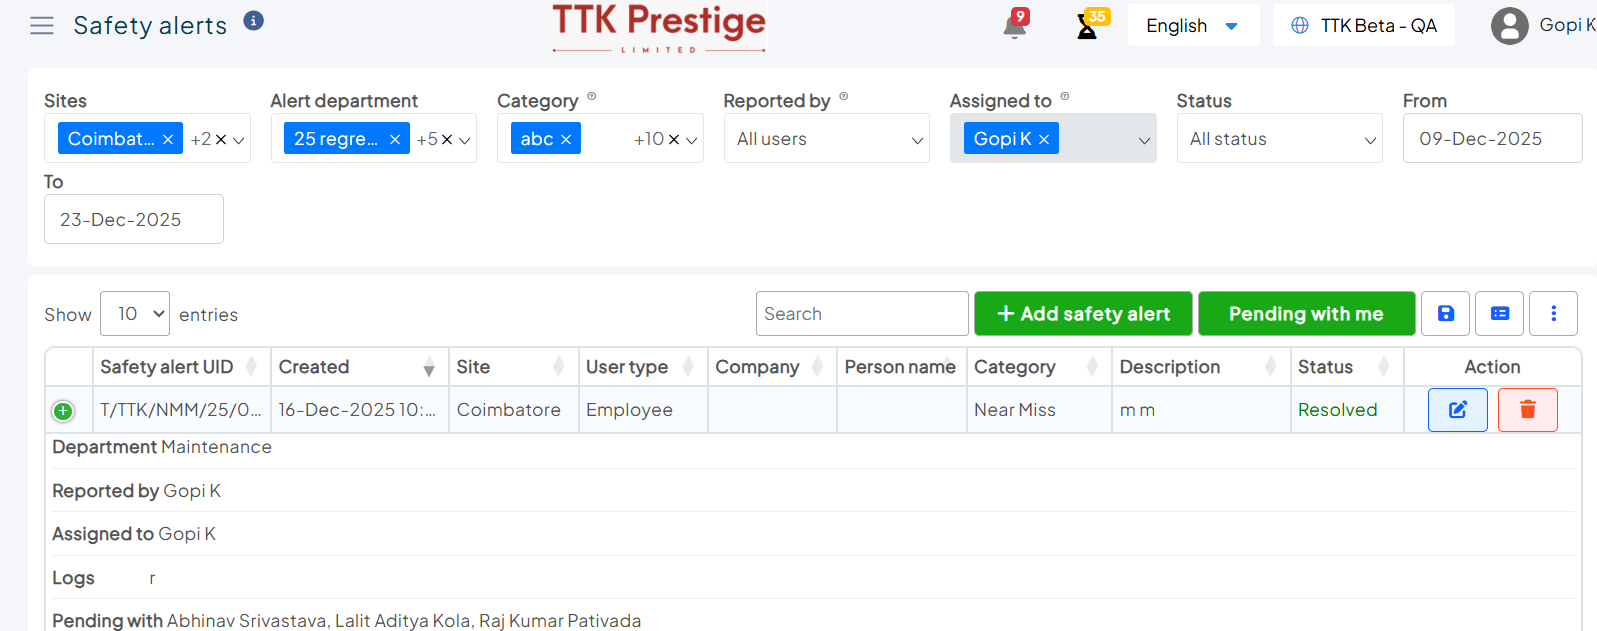Click the Add safety alert button
Image resolution: width=1597 pixels, height=631 pixels.
tap(1083, 314)
